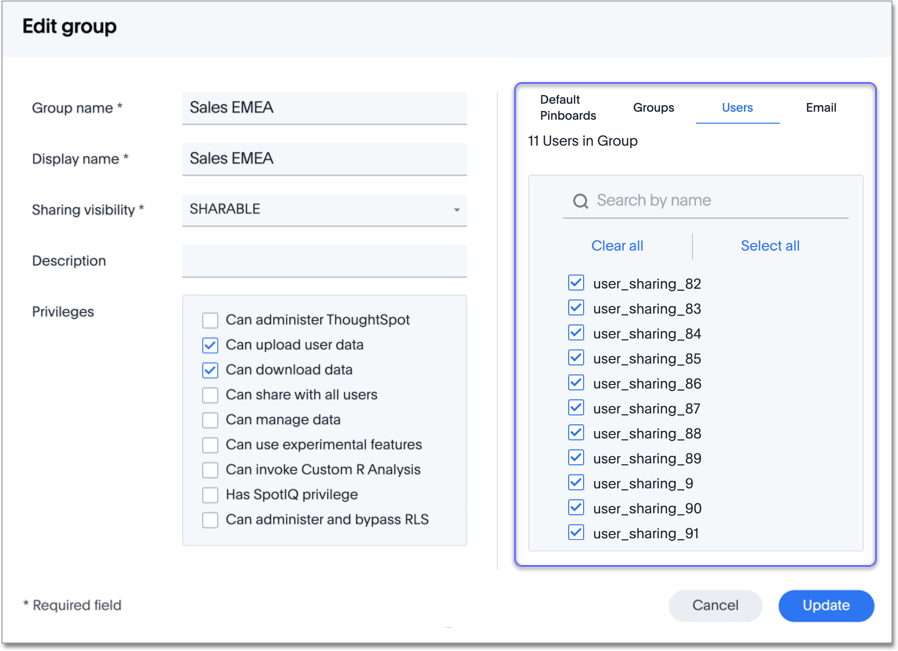This screenshot has width=898, height=651.
Task: Check Can share with all users
Action: (210, 395)
